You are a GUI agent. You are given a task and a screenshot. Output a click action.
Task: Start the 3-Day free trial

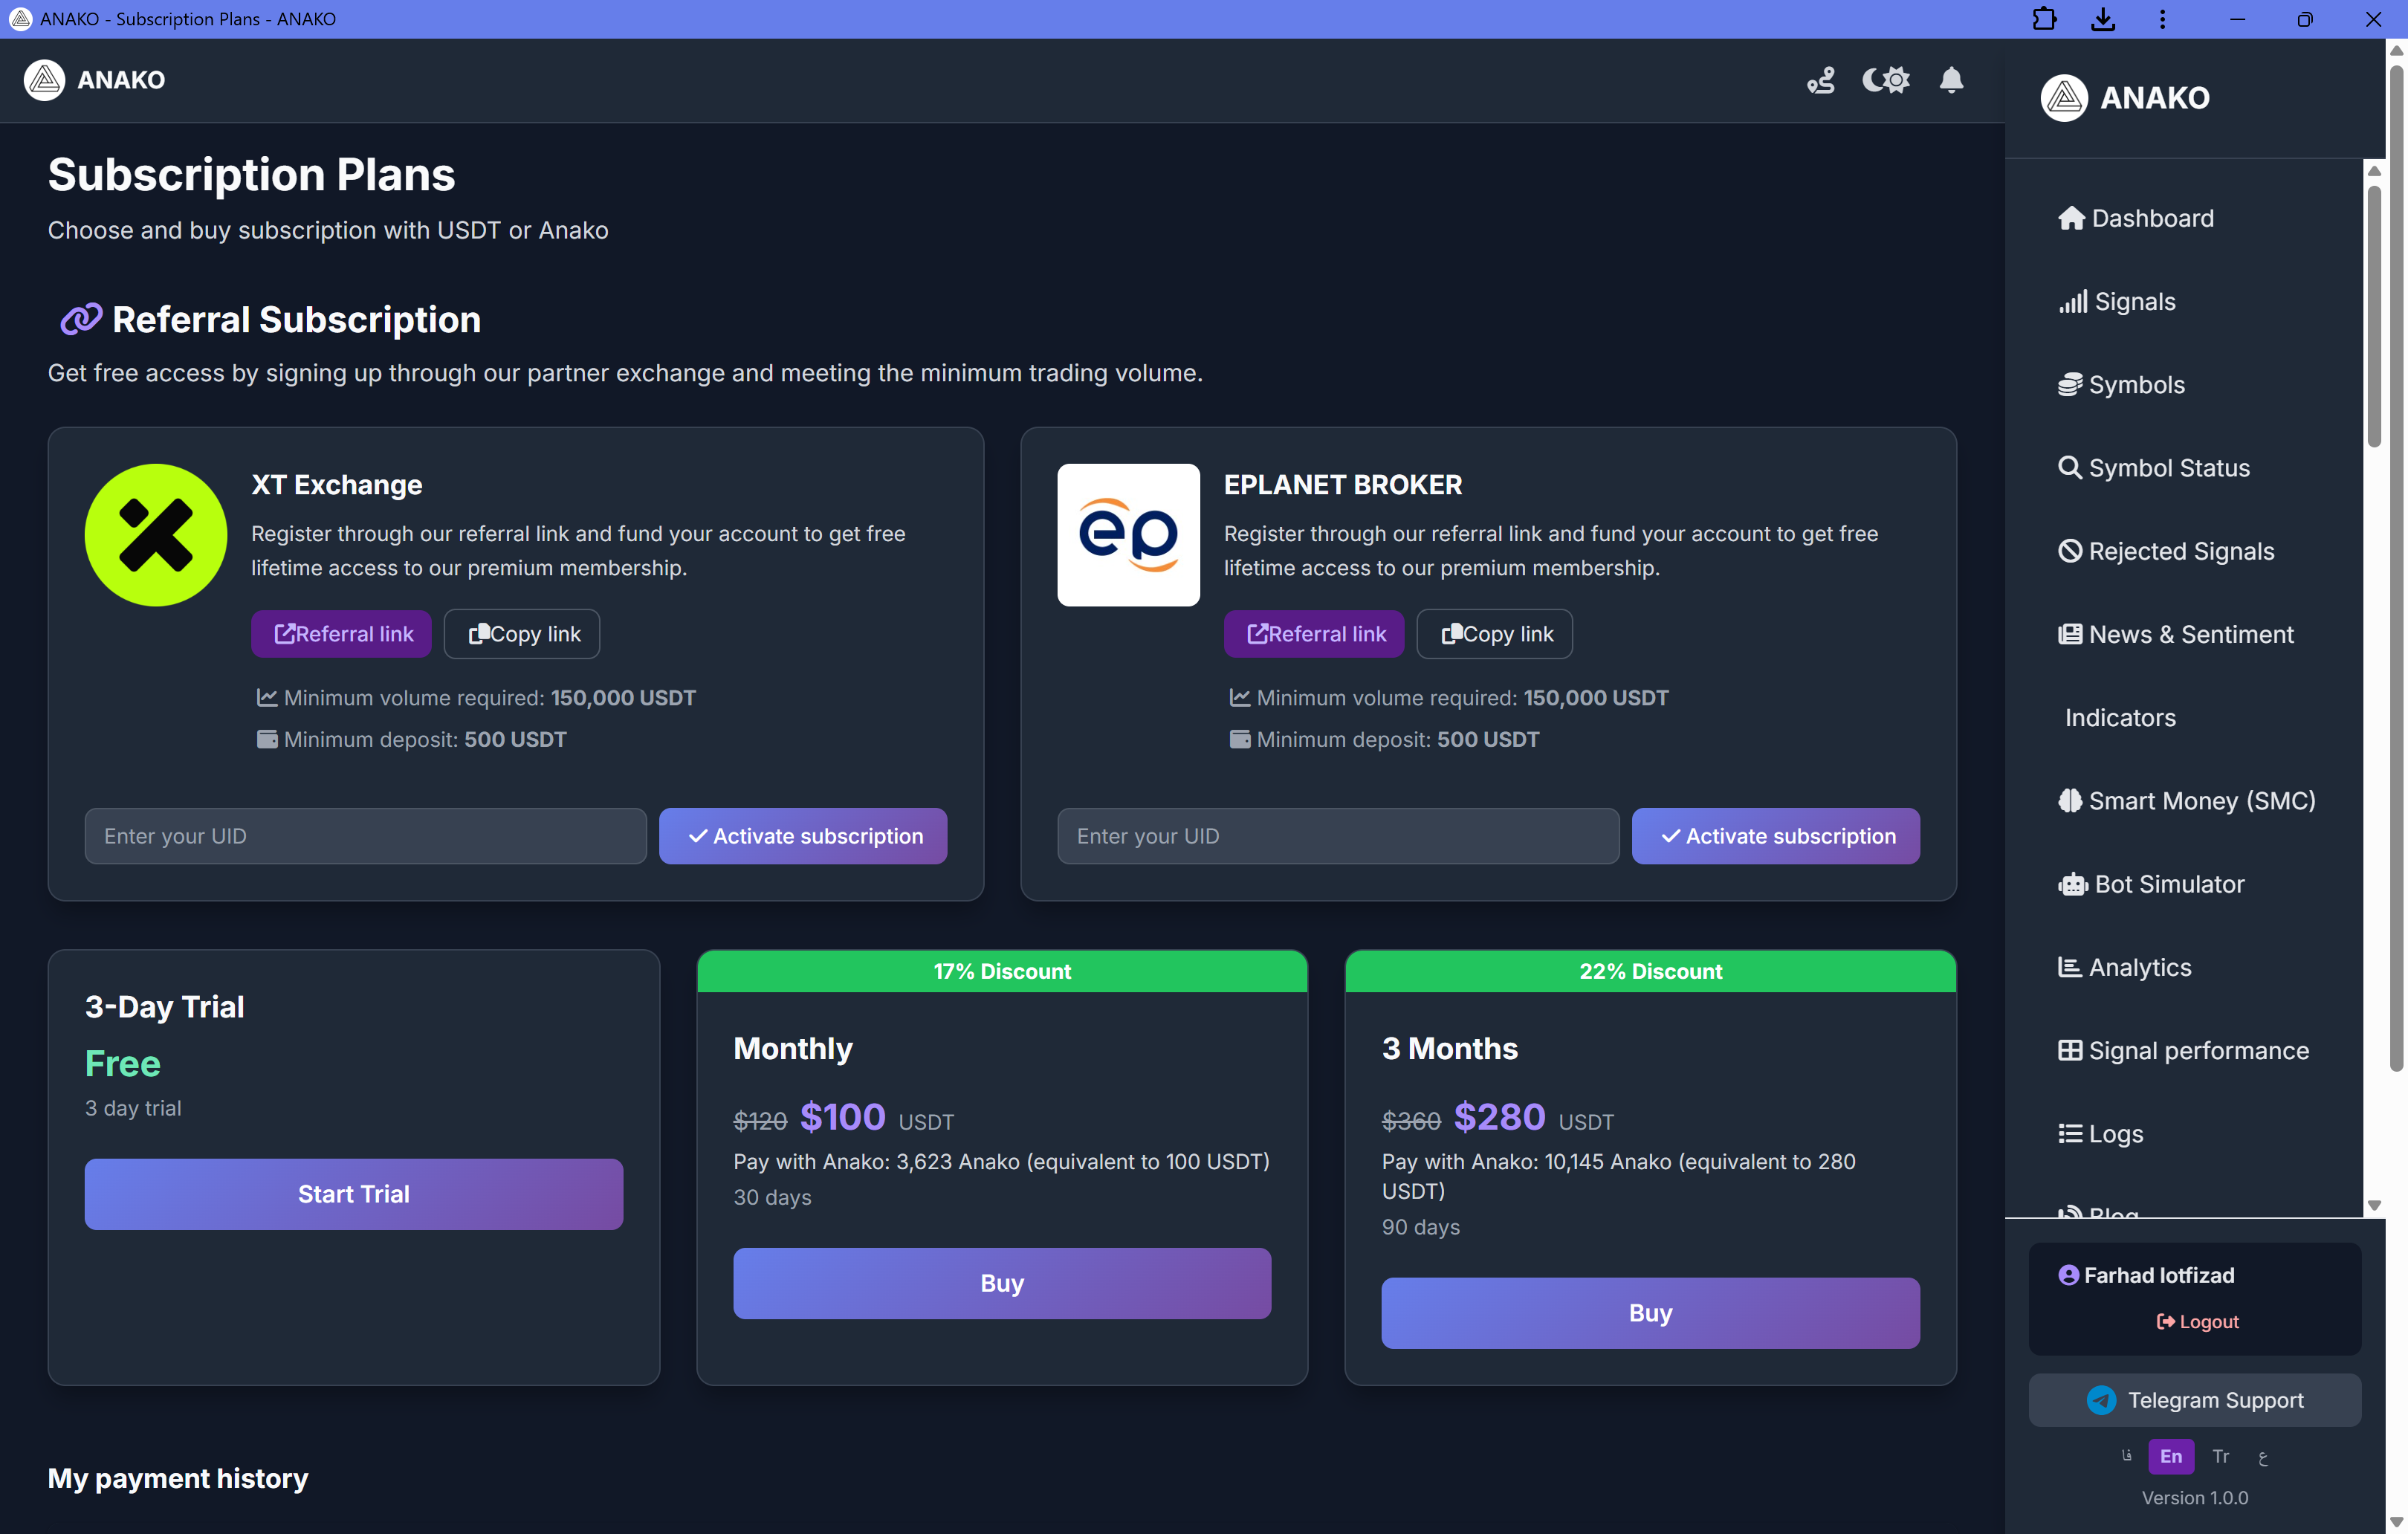[354, 1193]
